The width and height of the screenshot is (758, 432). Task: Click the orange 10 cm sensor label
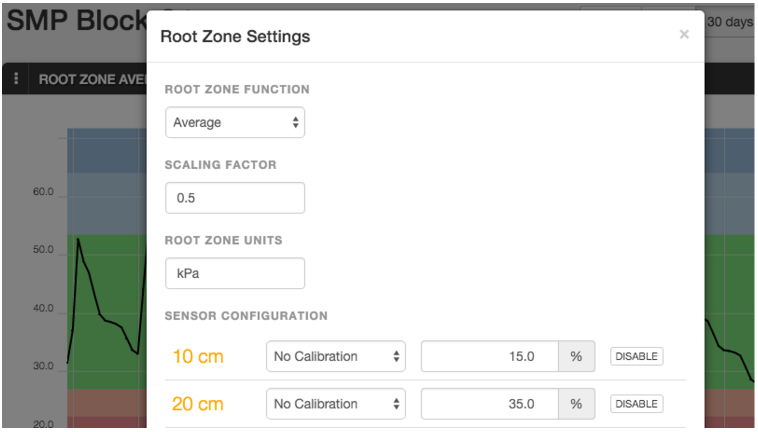click(198, 356)
